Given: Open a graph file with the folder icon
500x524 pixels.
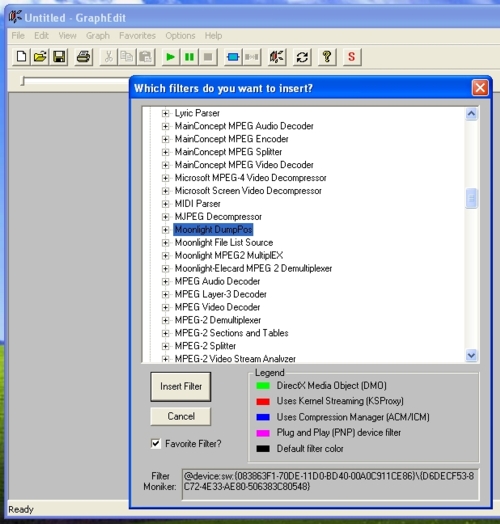Looking at the screenshot, I should (40, 57).
